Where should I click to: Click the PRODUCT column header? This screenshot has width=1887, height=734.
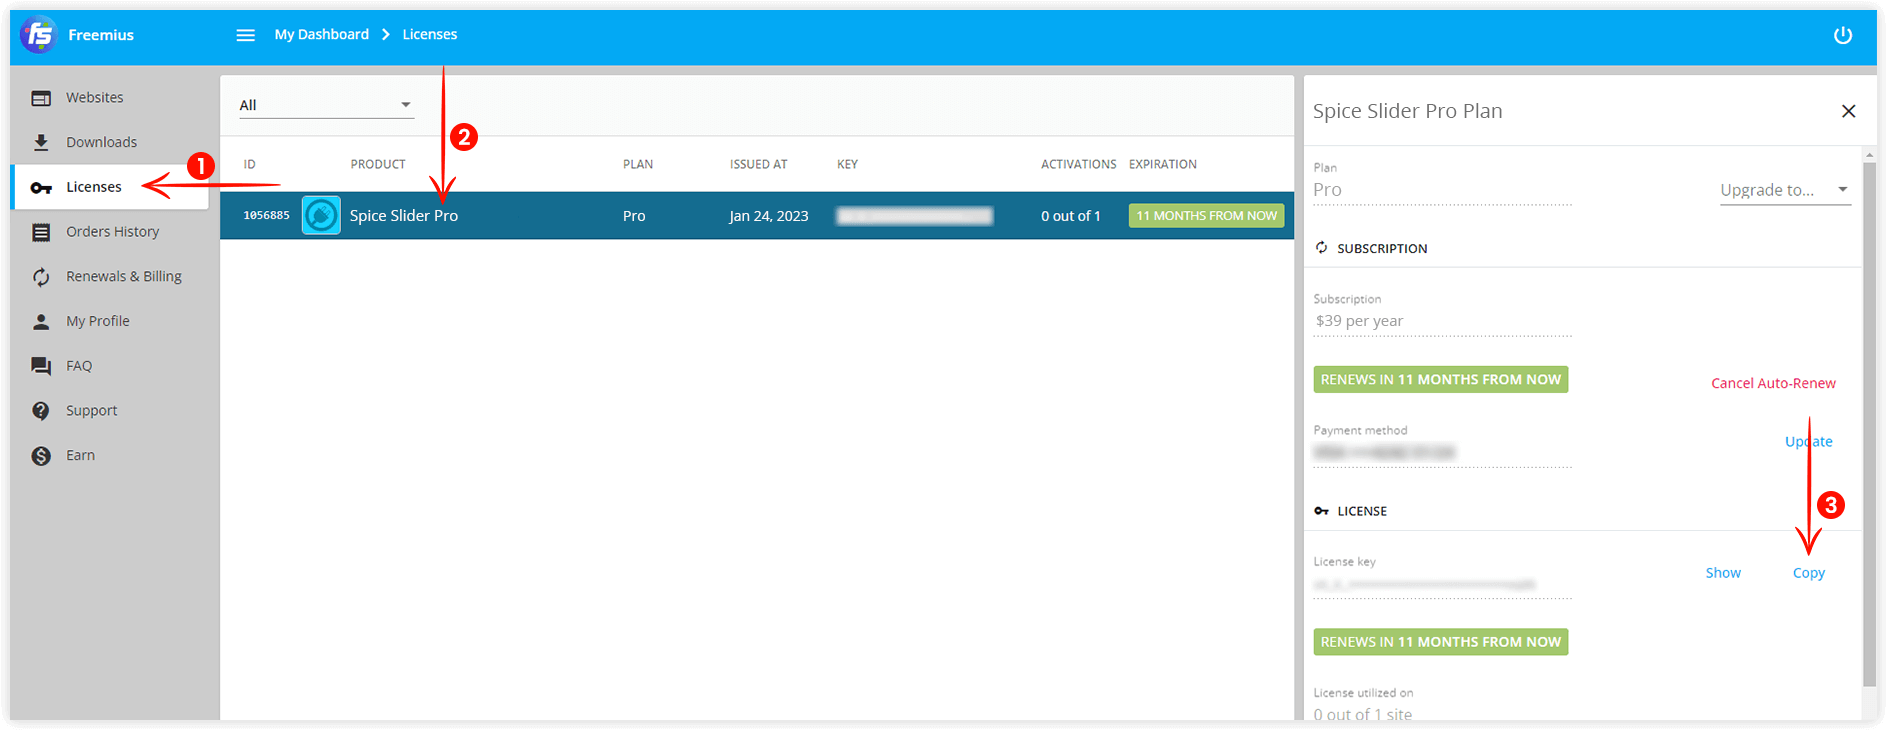378,164
